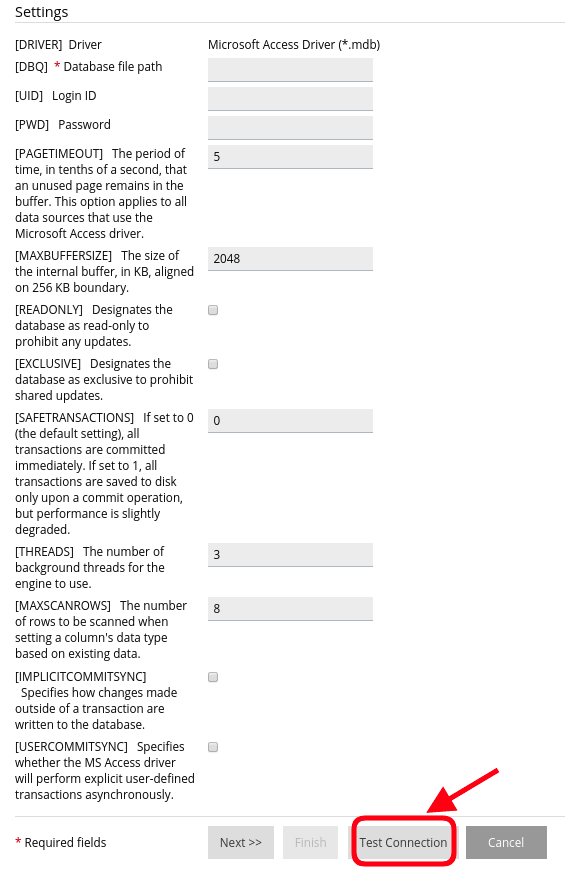Click the Microsoft Access Driver (*.mdb) text
Viewport: 565px width, 871px height.
click(x=294, y=44)
